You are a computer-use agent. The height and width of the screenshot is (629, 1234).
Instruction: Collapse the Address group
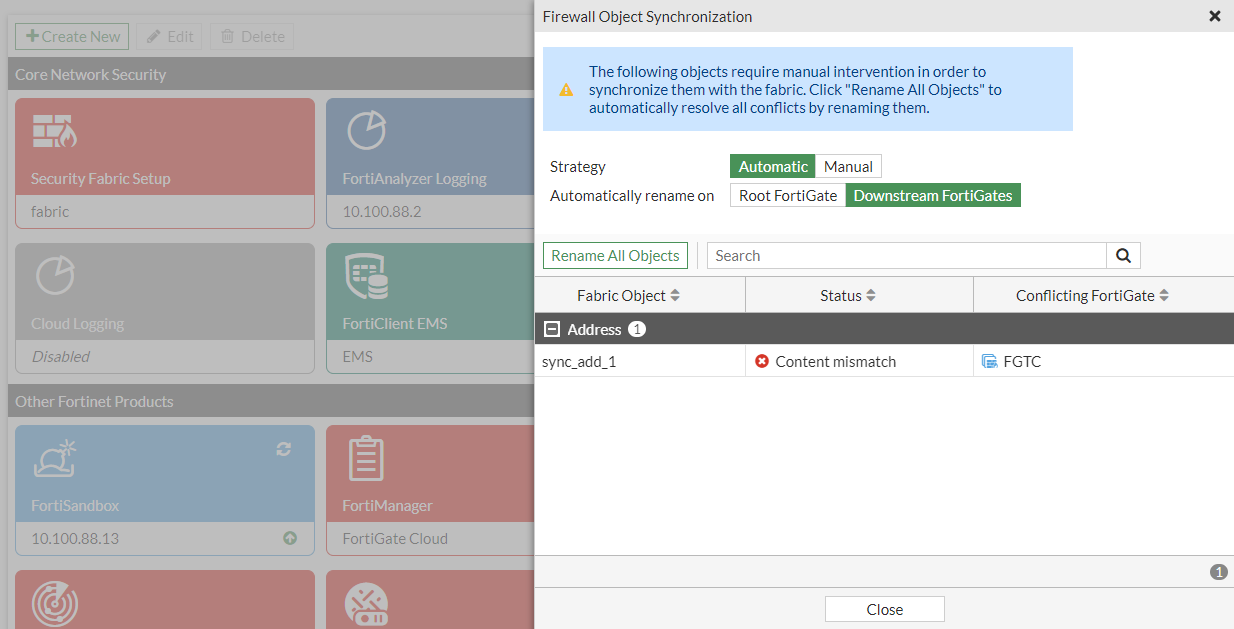[550, 329]
